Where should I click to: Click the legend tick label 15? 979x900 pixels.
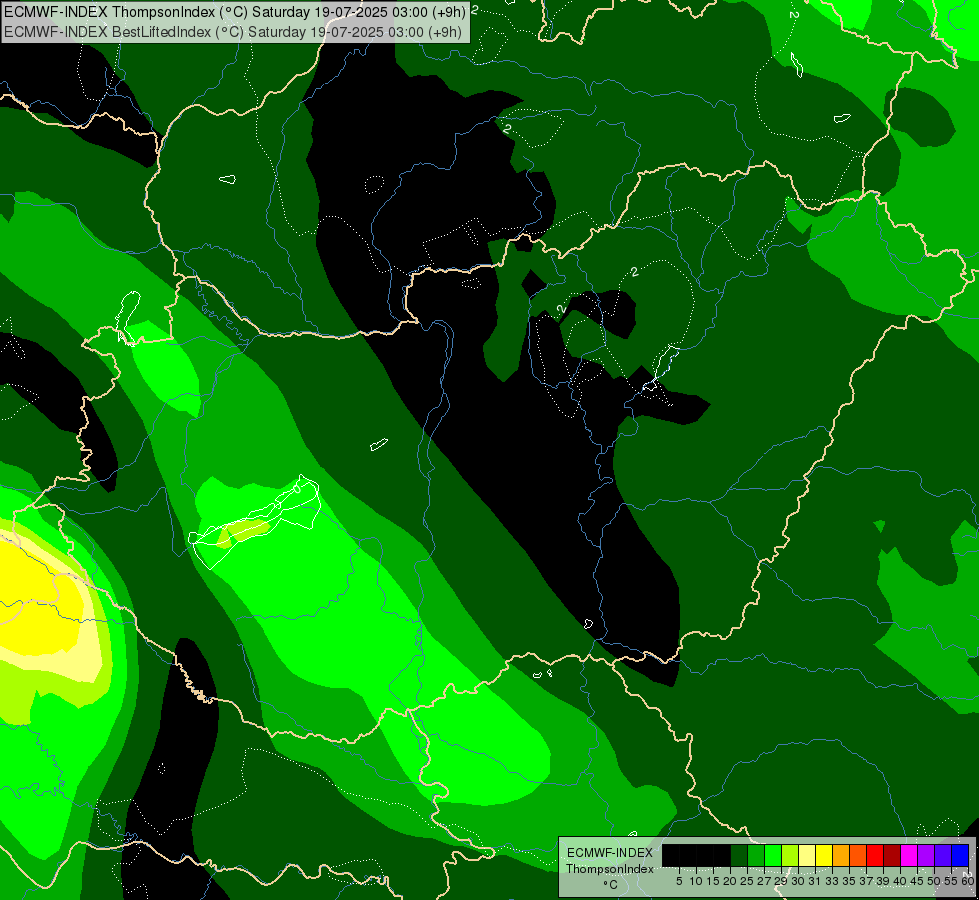point(713,881)
